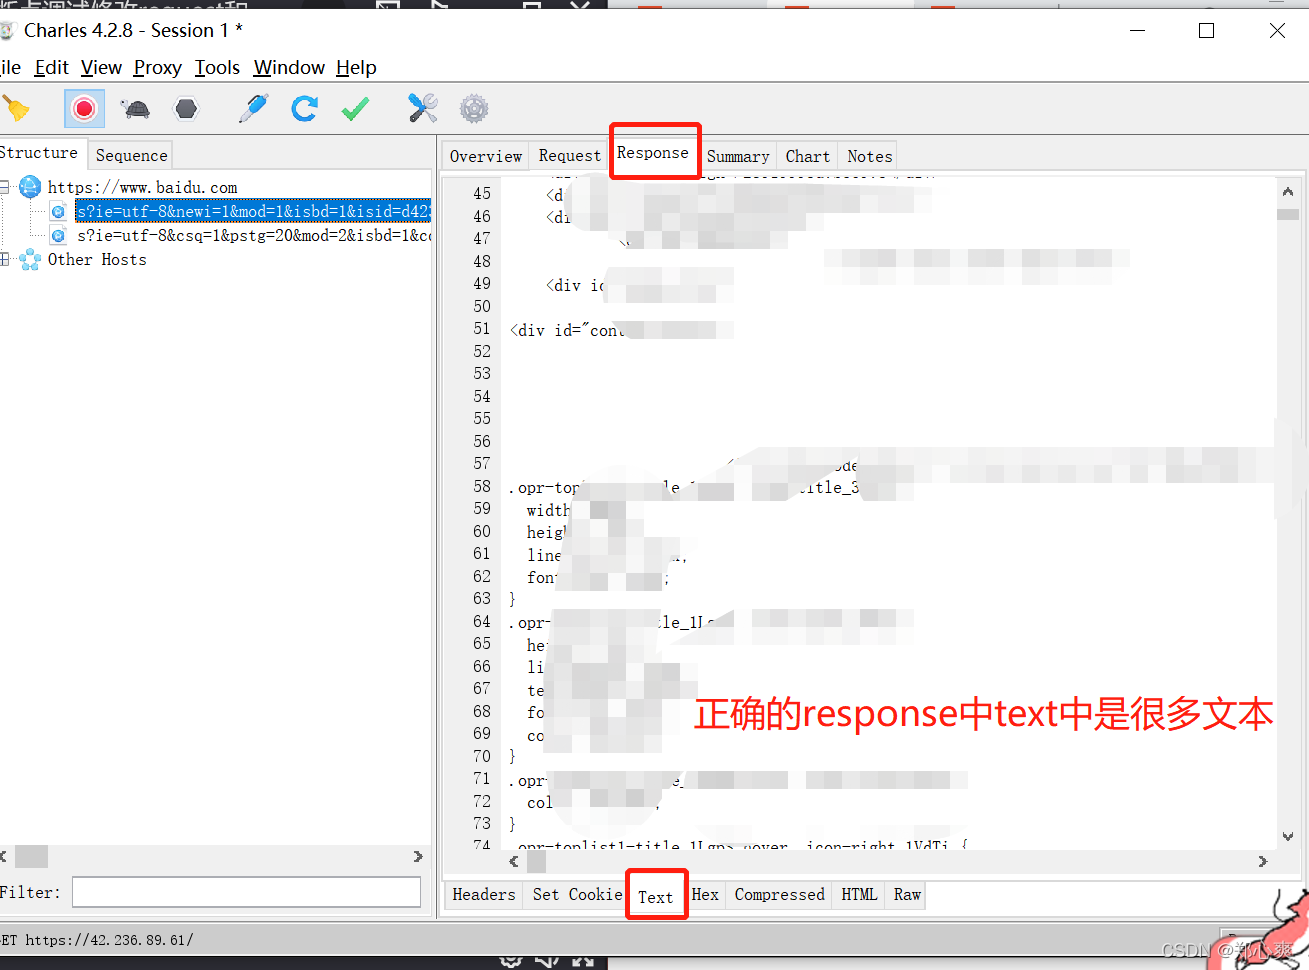The height and width of the screenshot is (970, 1309).
Task: Expand the Other Hosts node
Action: tap(5, 259)
